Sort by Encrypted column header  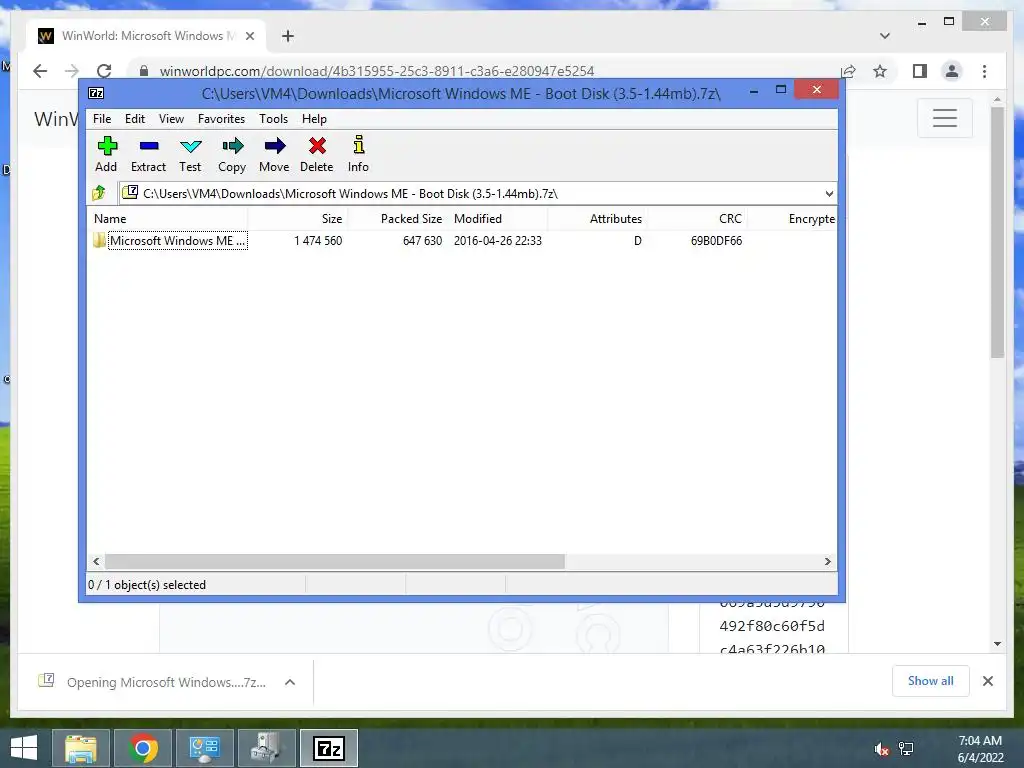pyautogui.click(x=792, y=219)
